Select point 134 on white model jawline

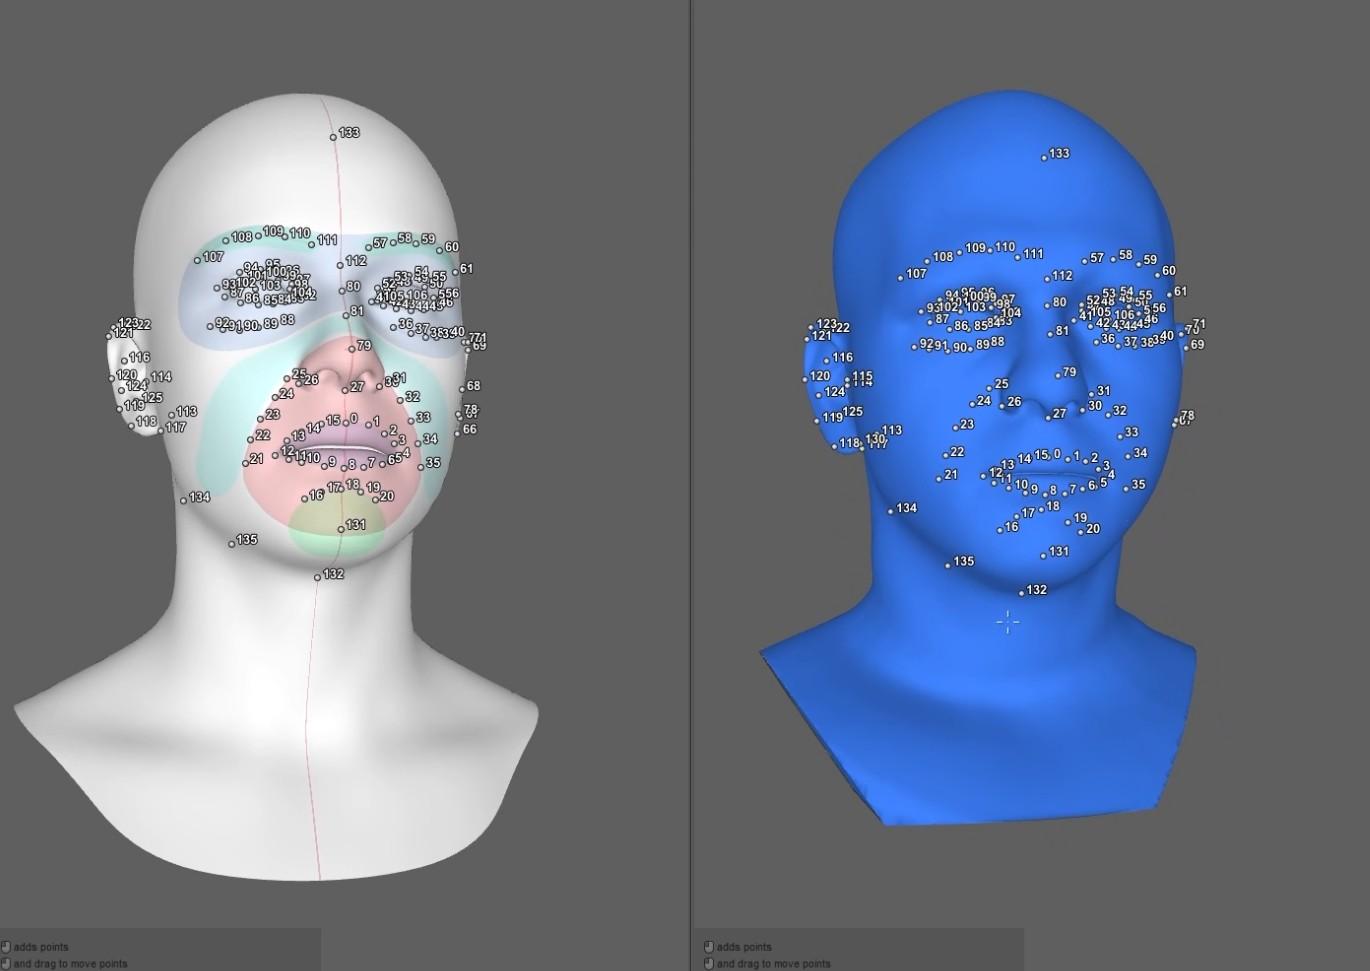pos(184,501)
